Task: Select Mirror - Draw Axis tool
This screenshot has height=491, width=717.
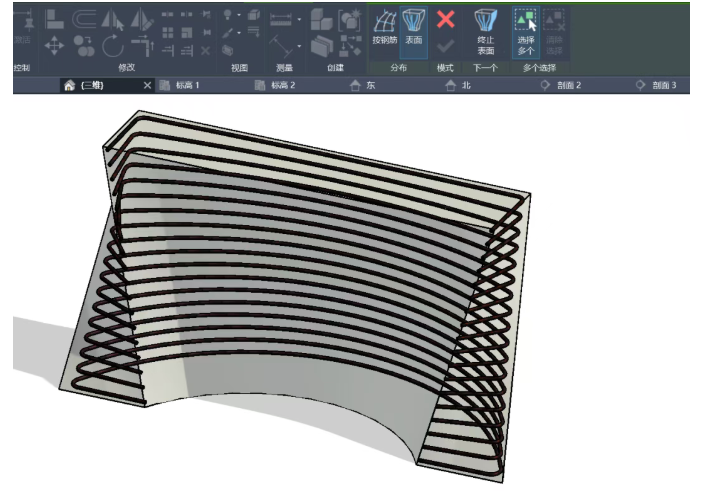Action: [x=142, y=19]
